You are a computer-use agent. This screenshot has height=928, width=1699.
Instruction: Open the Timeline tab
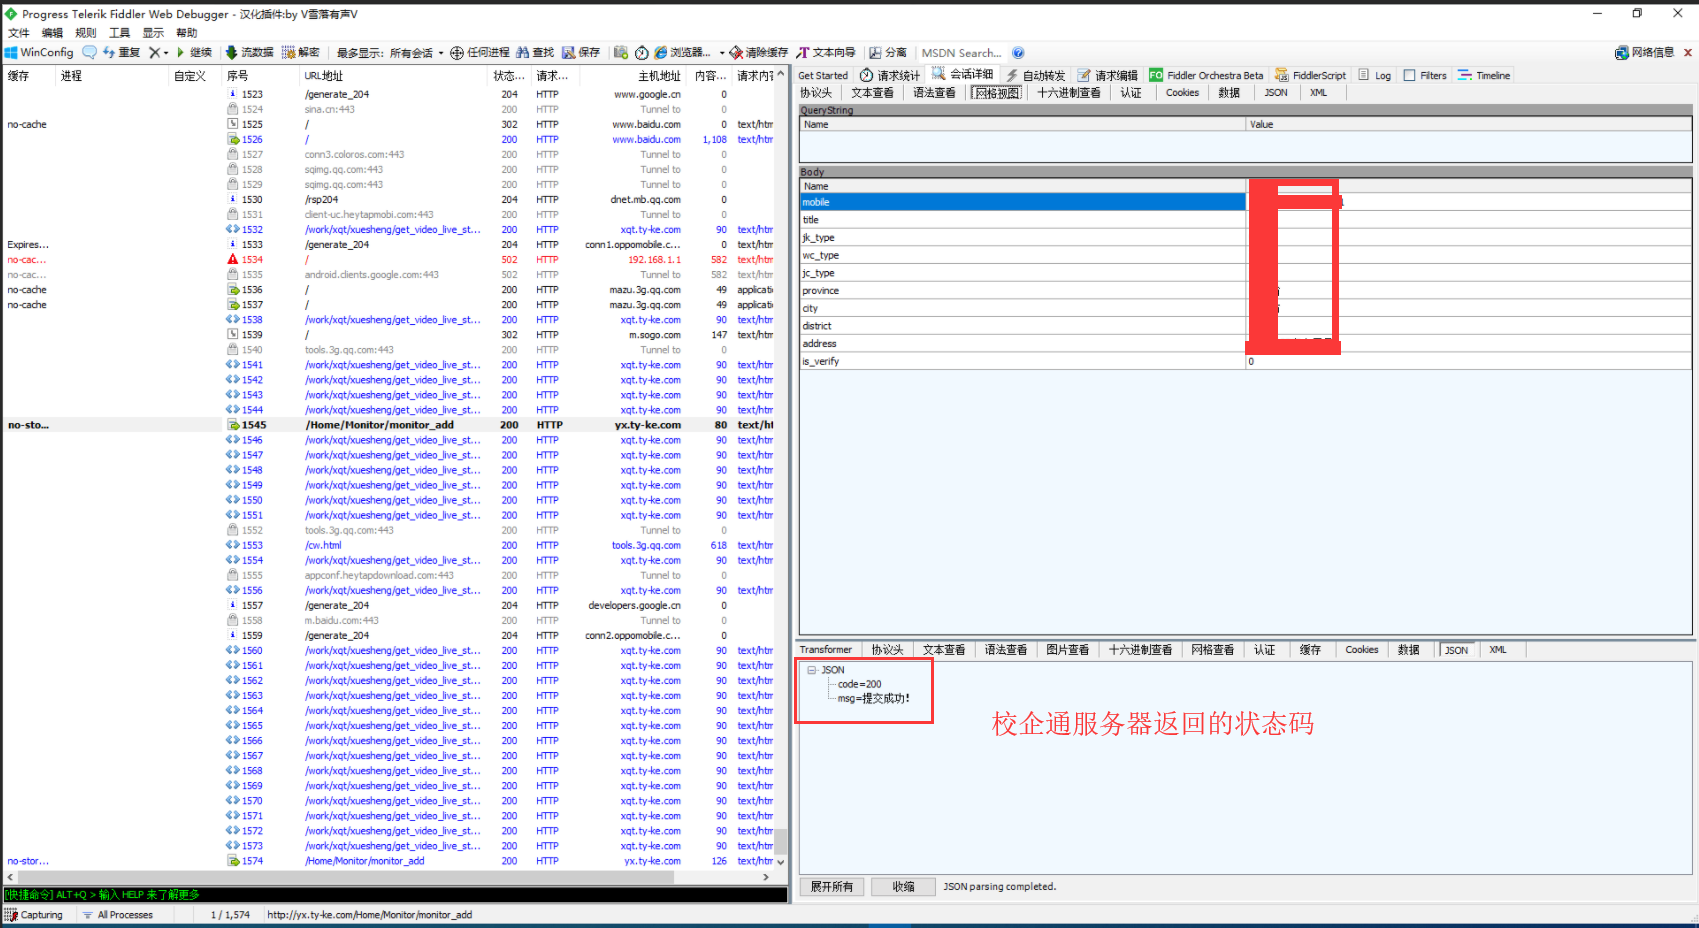click(x=1483, y=75)
